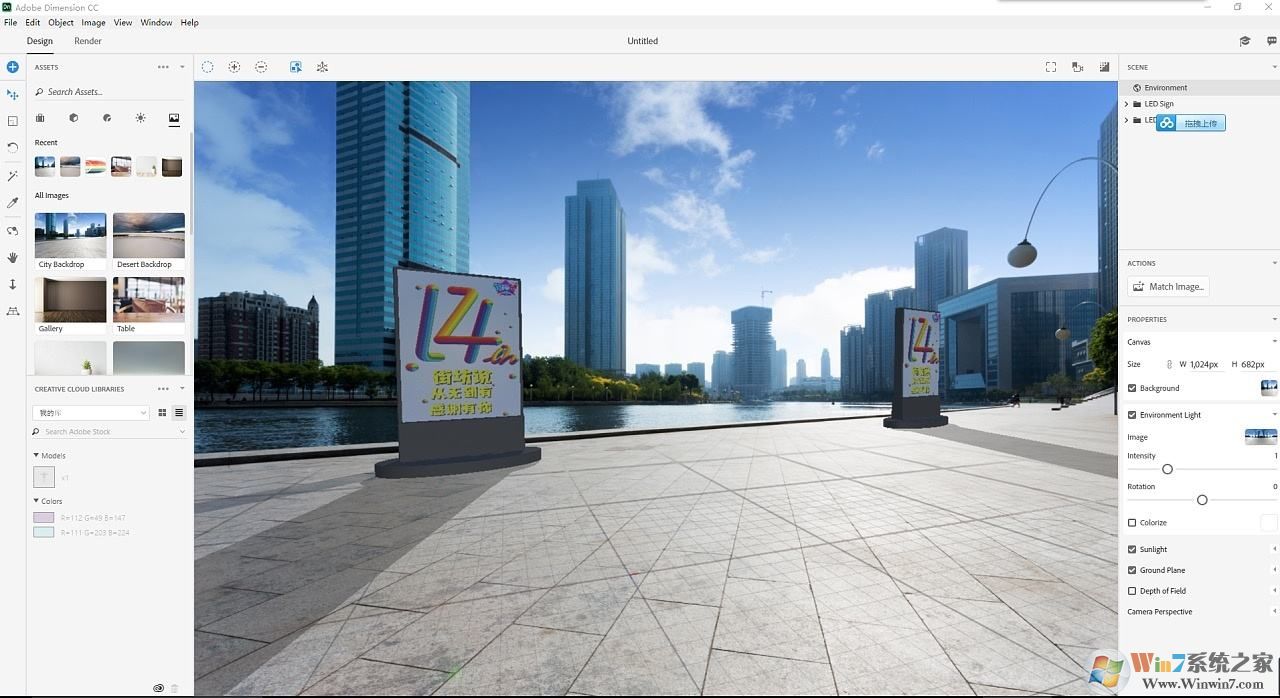Image resolution: width=1280 pixels, height=698 pixels.
Task: Enable the Depth of Field checkbox
Action: (x=1134, y=590)
